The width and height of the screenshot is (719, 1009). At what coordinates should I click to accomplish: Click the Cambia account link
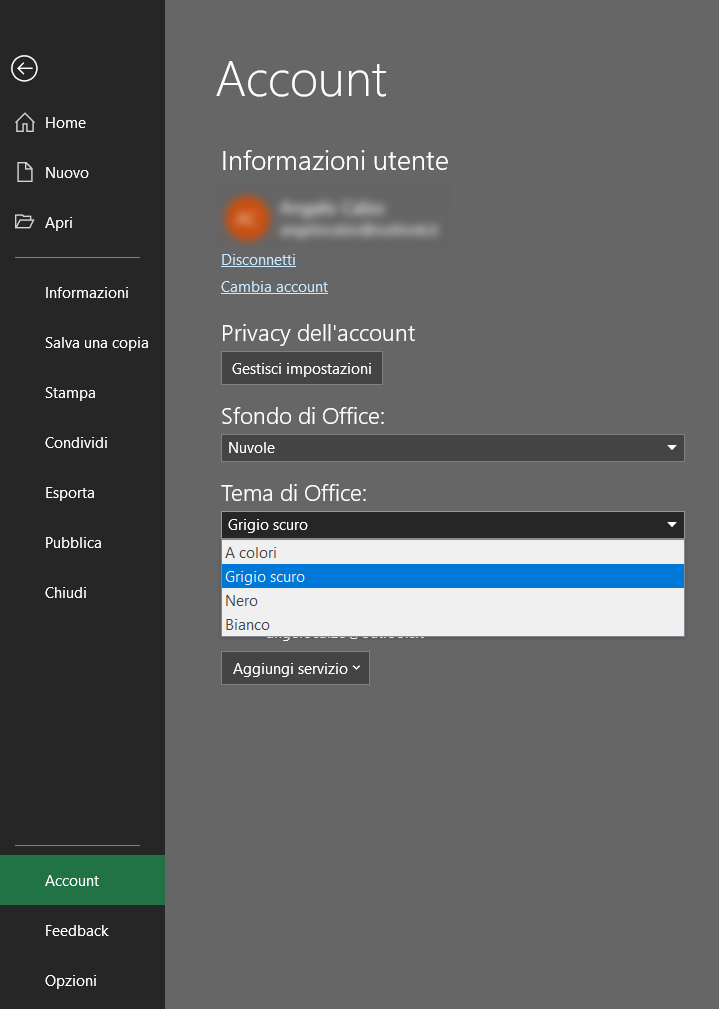point(274,286)
